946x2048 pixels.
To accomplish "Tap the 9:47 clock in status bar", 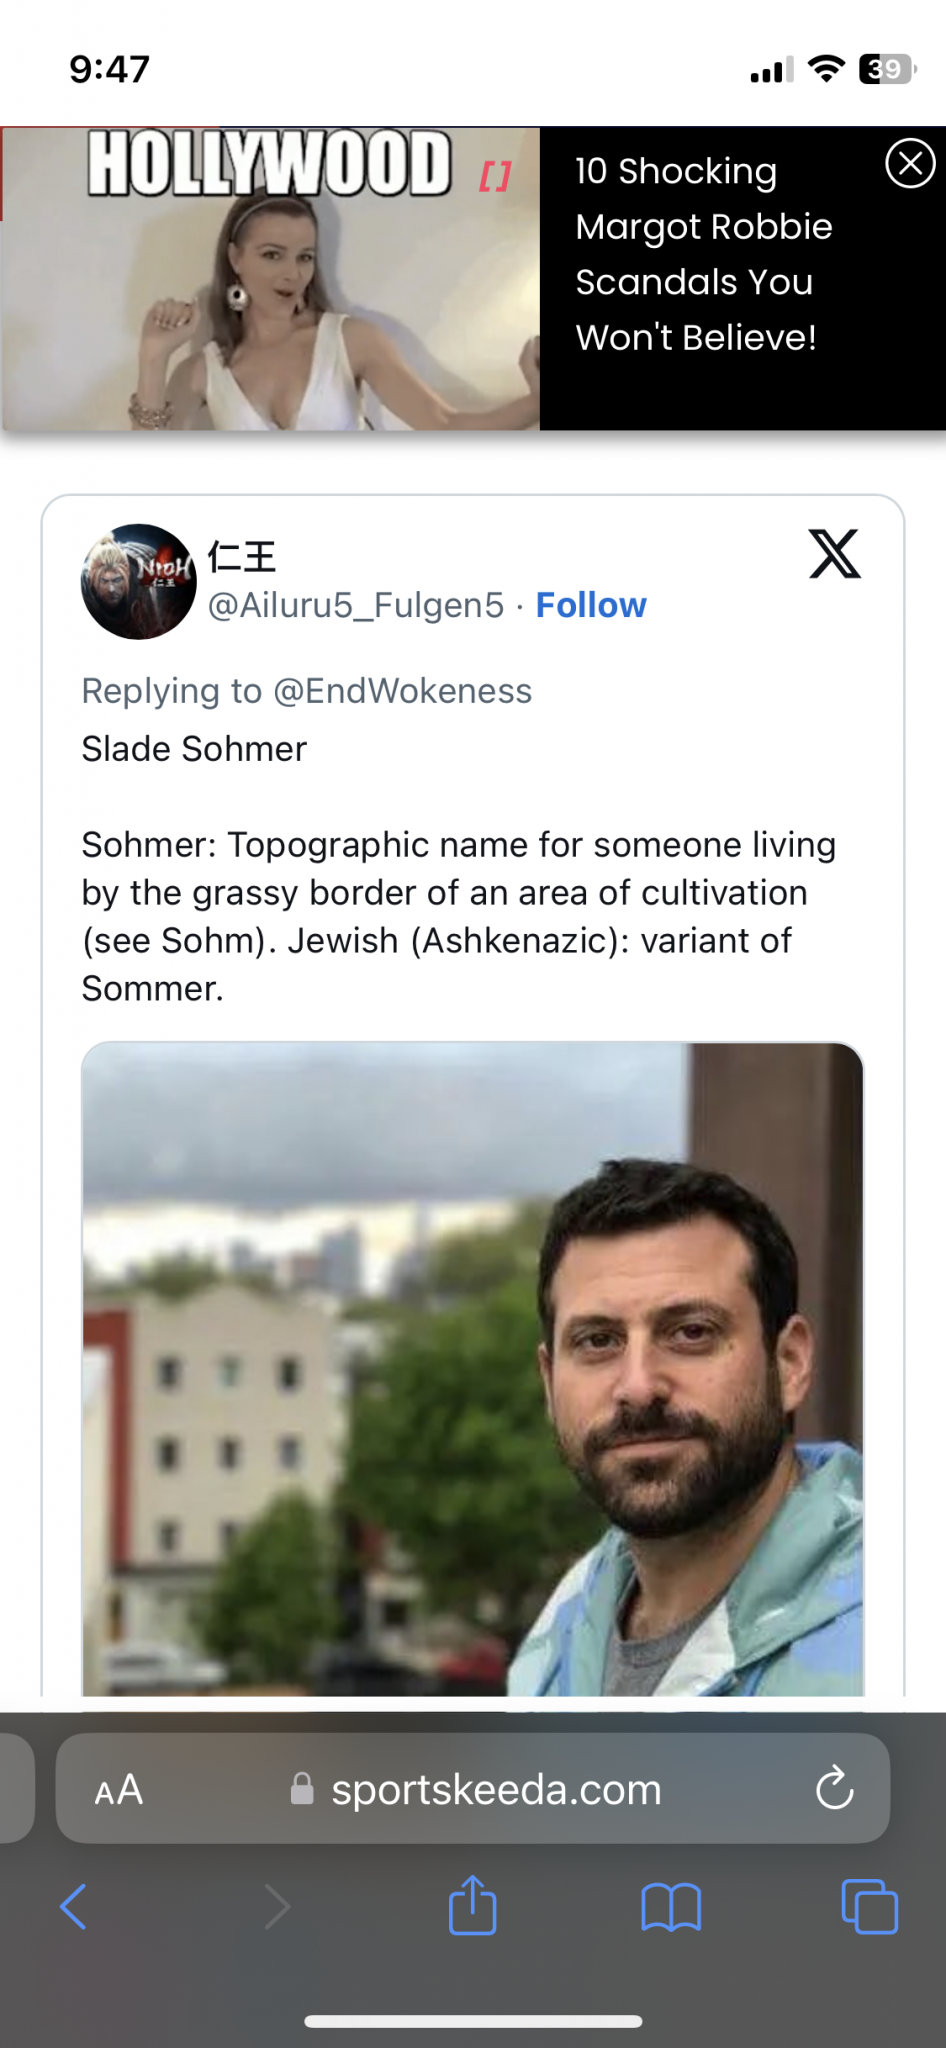I will pyautogui.click(x=109, y=69).
